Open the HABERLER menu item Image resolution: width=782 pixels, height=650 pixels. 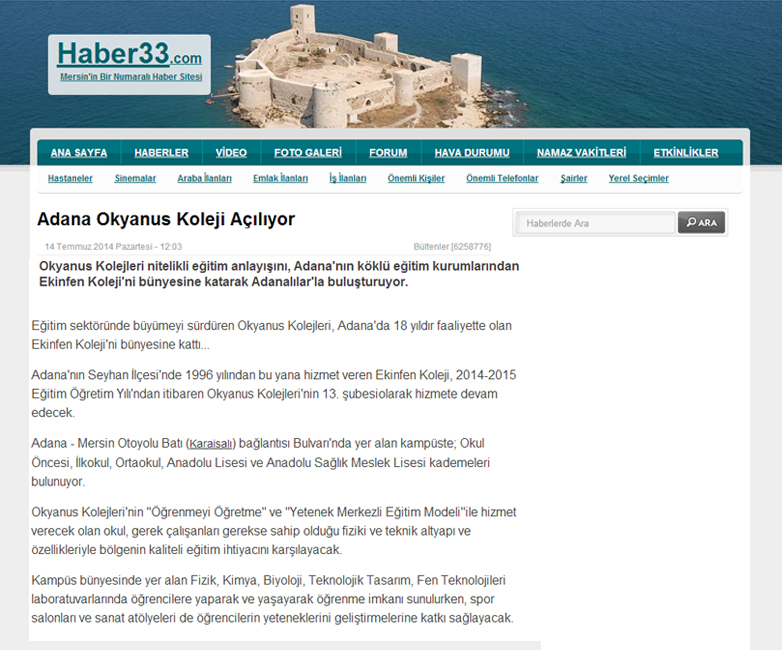161,153
